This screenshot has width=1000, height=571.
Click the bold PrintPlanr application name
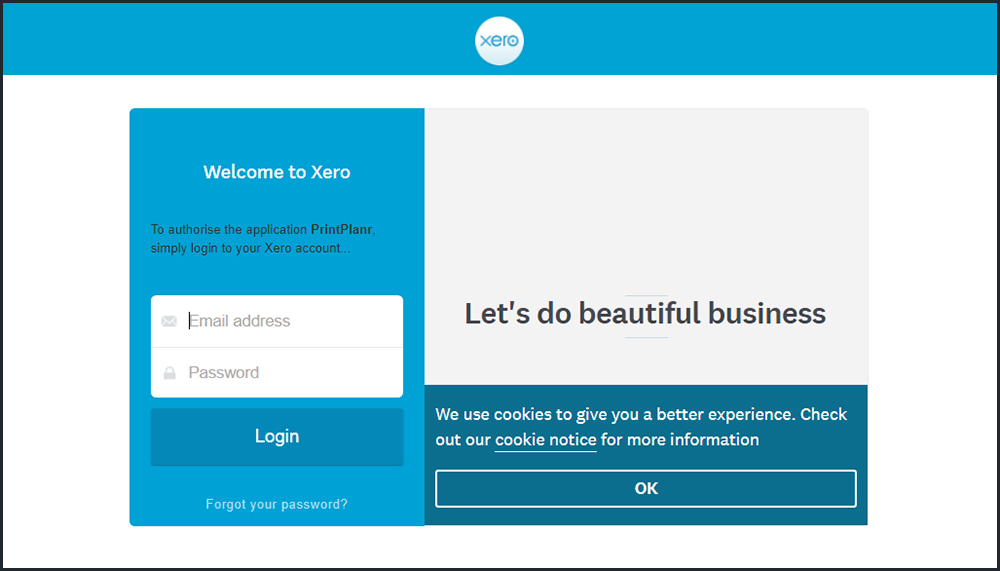tap(342, 229)
